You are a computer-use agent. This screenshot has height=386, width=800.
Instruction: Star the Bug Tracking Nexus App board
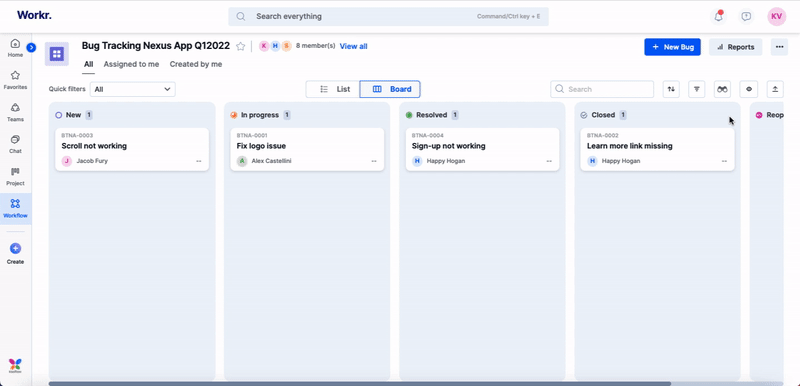(241, 46)
